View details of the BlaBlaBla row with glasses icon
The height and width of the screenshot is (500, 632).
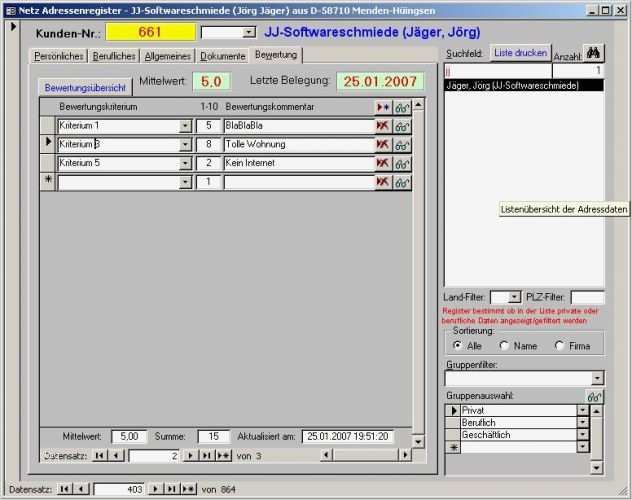coord(402,126)
